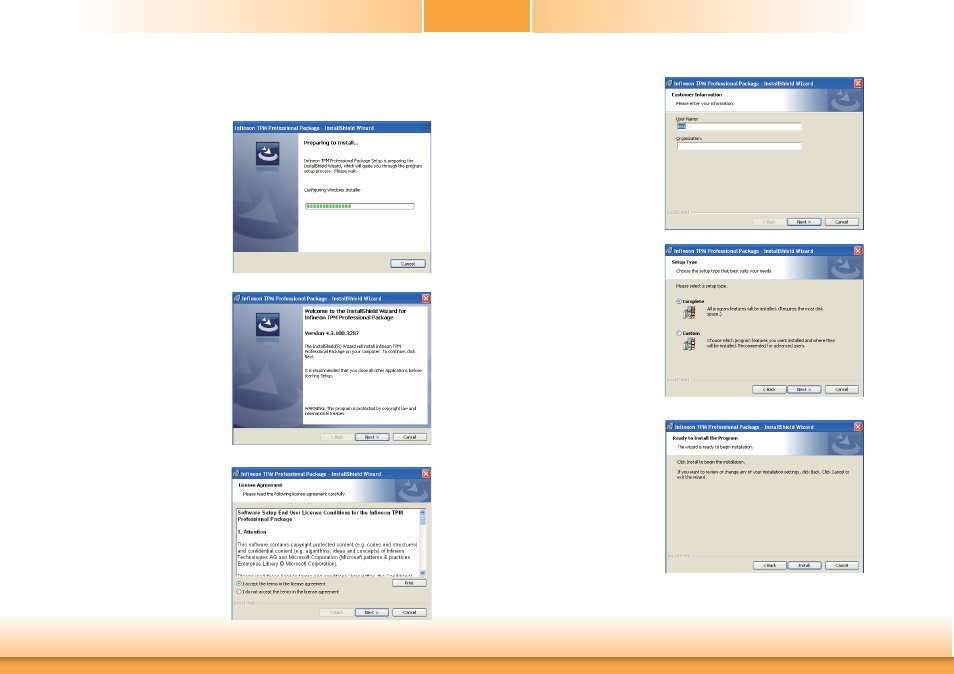This screenshot has width=954, height=674.
Task: Click the Custom setup type icon
Action: (688, 345)
